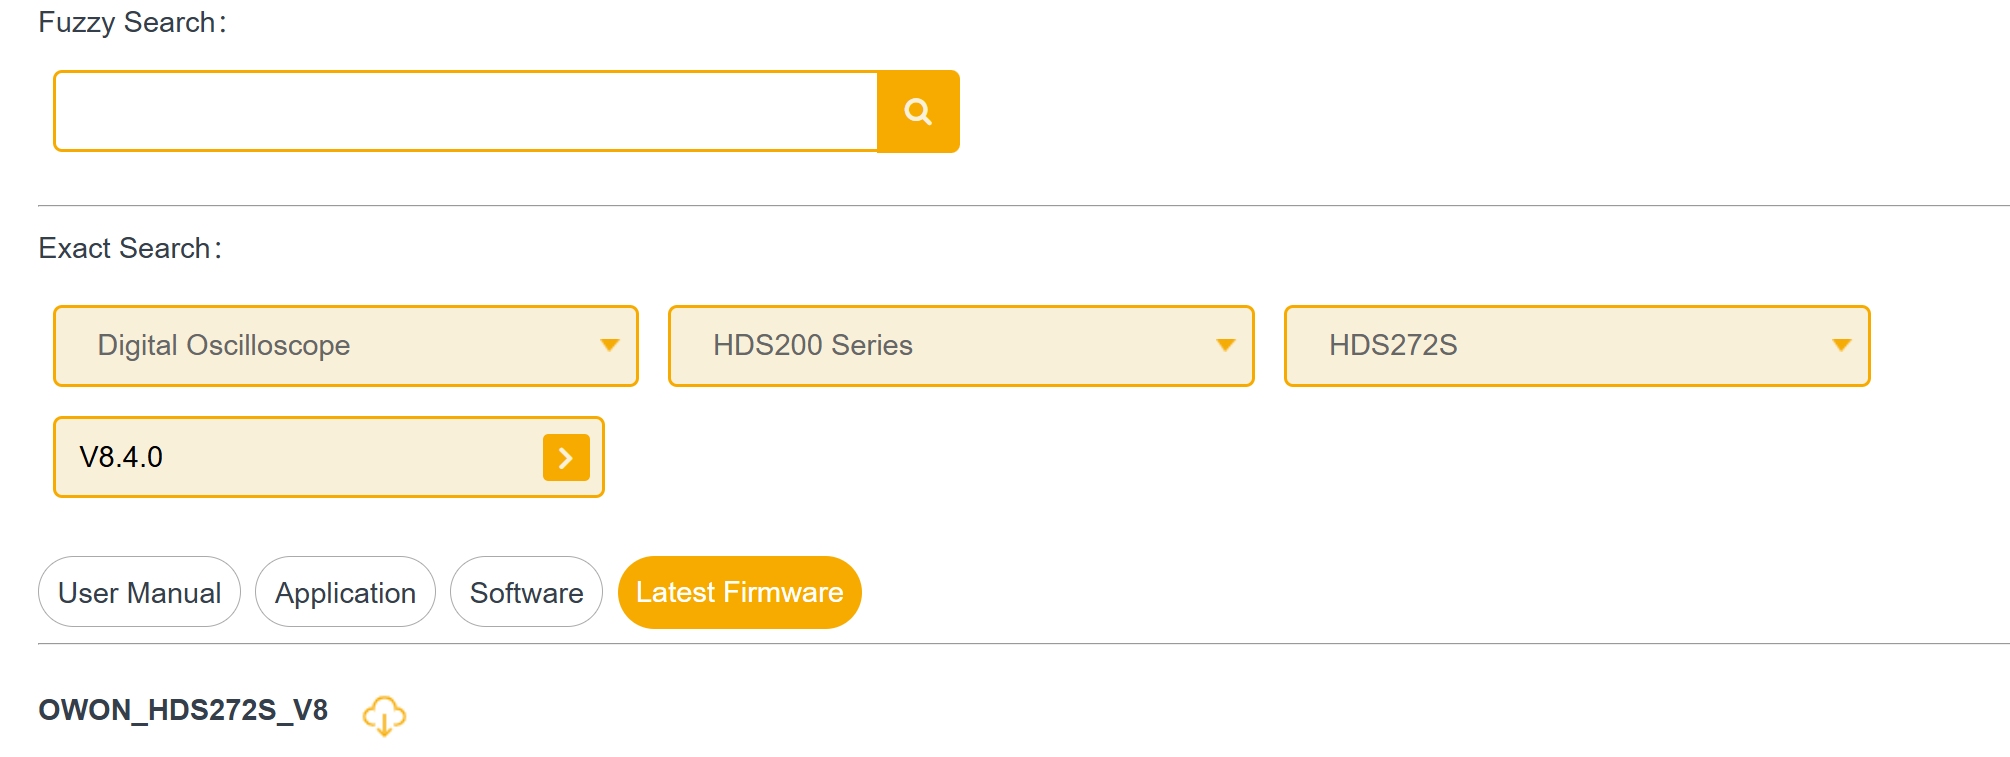This screenshot has height=757, width=2010.
Task: Click the HDS200 Series selection text
Action: tap(812, 345)
